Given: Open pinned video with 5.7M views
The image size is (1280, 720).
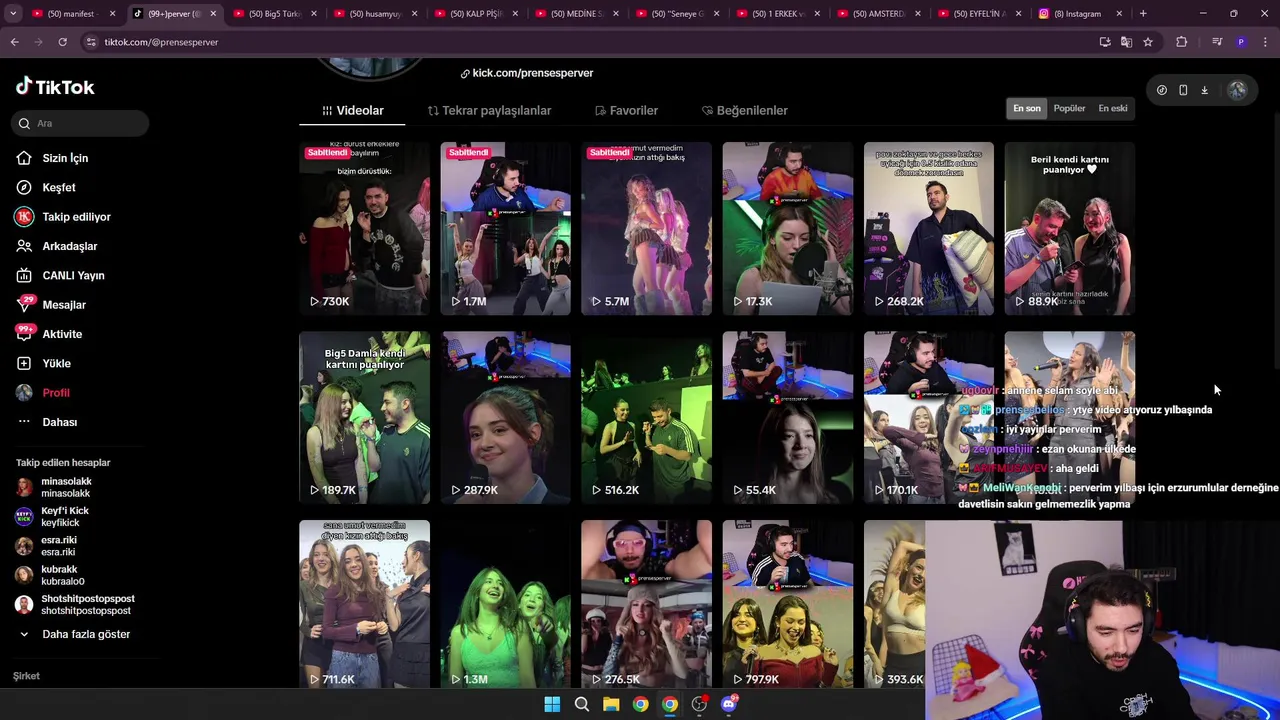Looking at the screenshot, I should click(646, 228).
